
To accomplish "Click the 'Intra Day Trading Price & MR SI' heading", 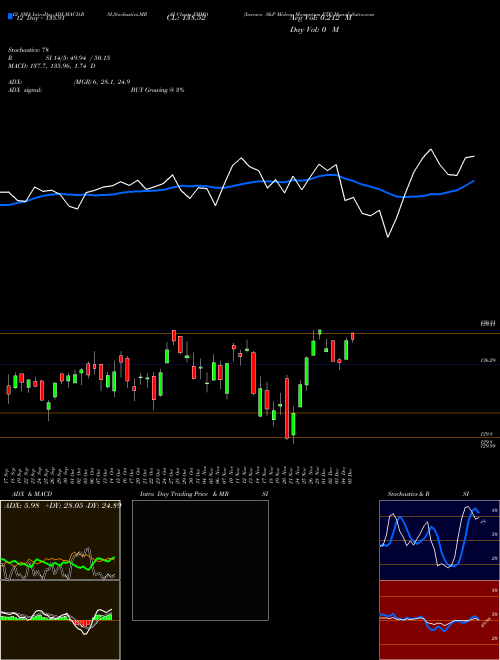I will pyautogui.click(x=204, y=494).
